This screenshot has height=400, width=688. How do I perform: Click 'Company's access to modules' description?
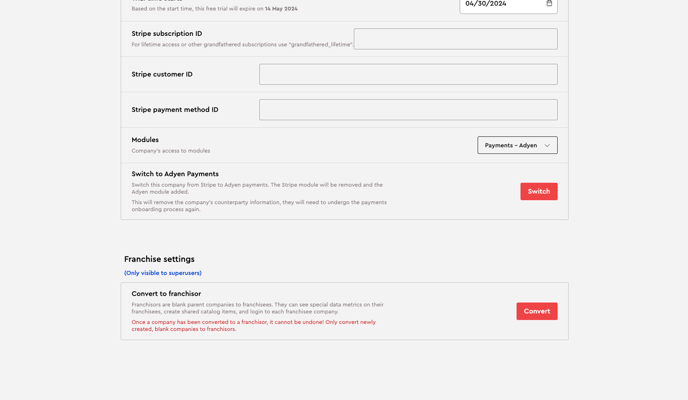click(x=171, y=151)
